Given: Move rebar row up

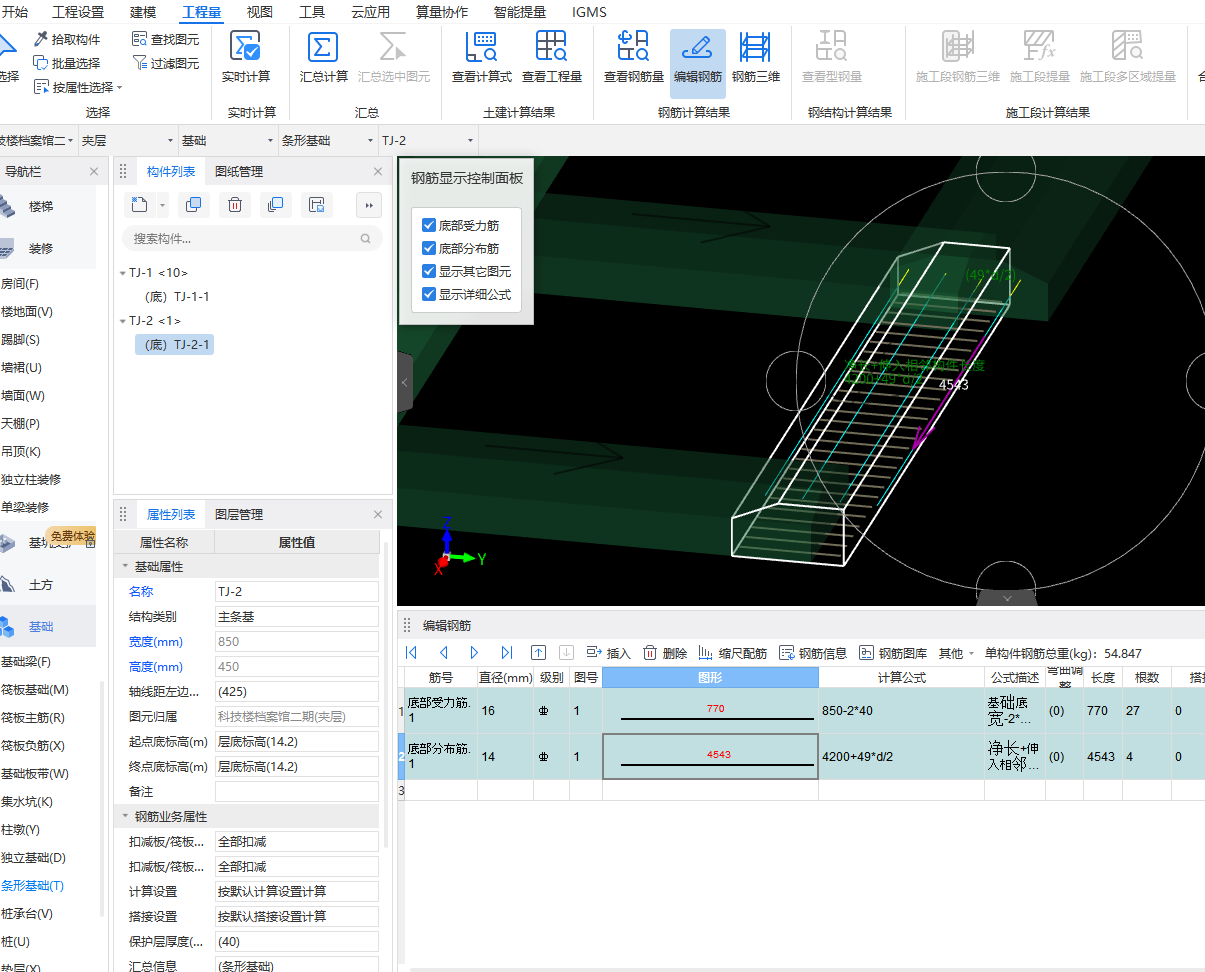Looking at the screenshot, I should (538, 653).
